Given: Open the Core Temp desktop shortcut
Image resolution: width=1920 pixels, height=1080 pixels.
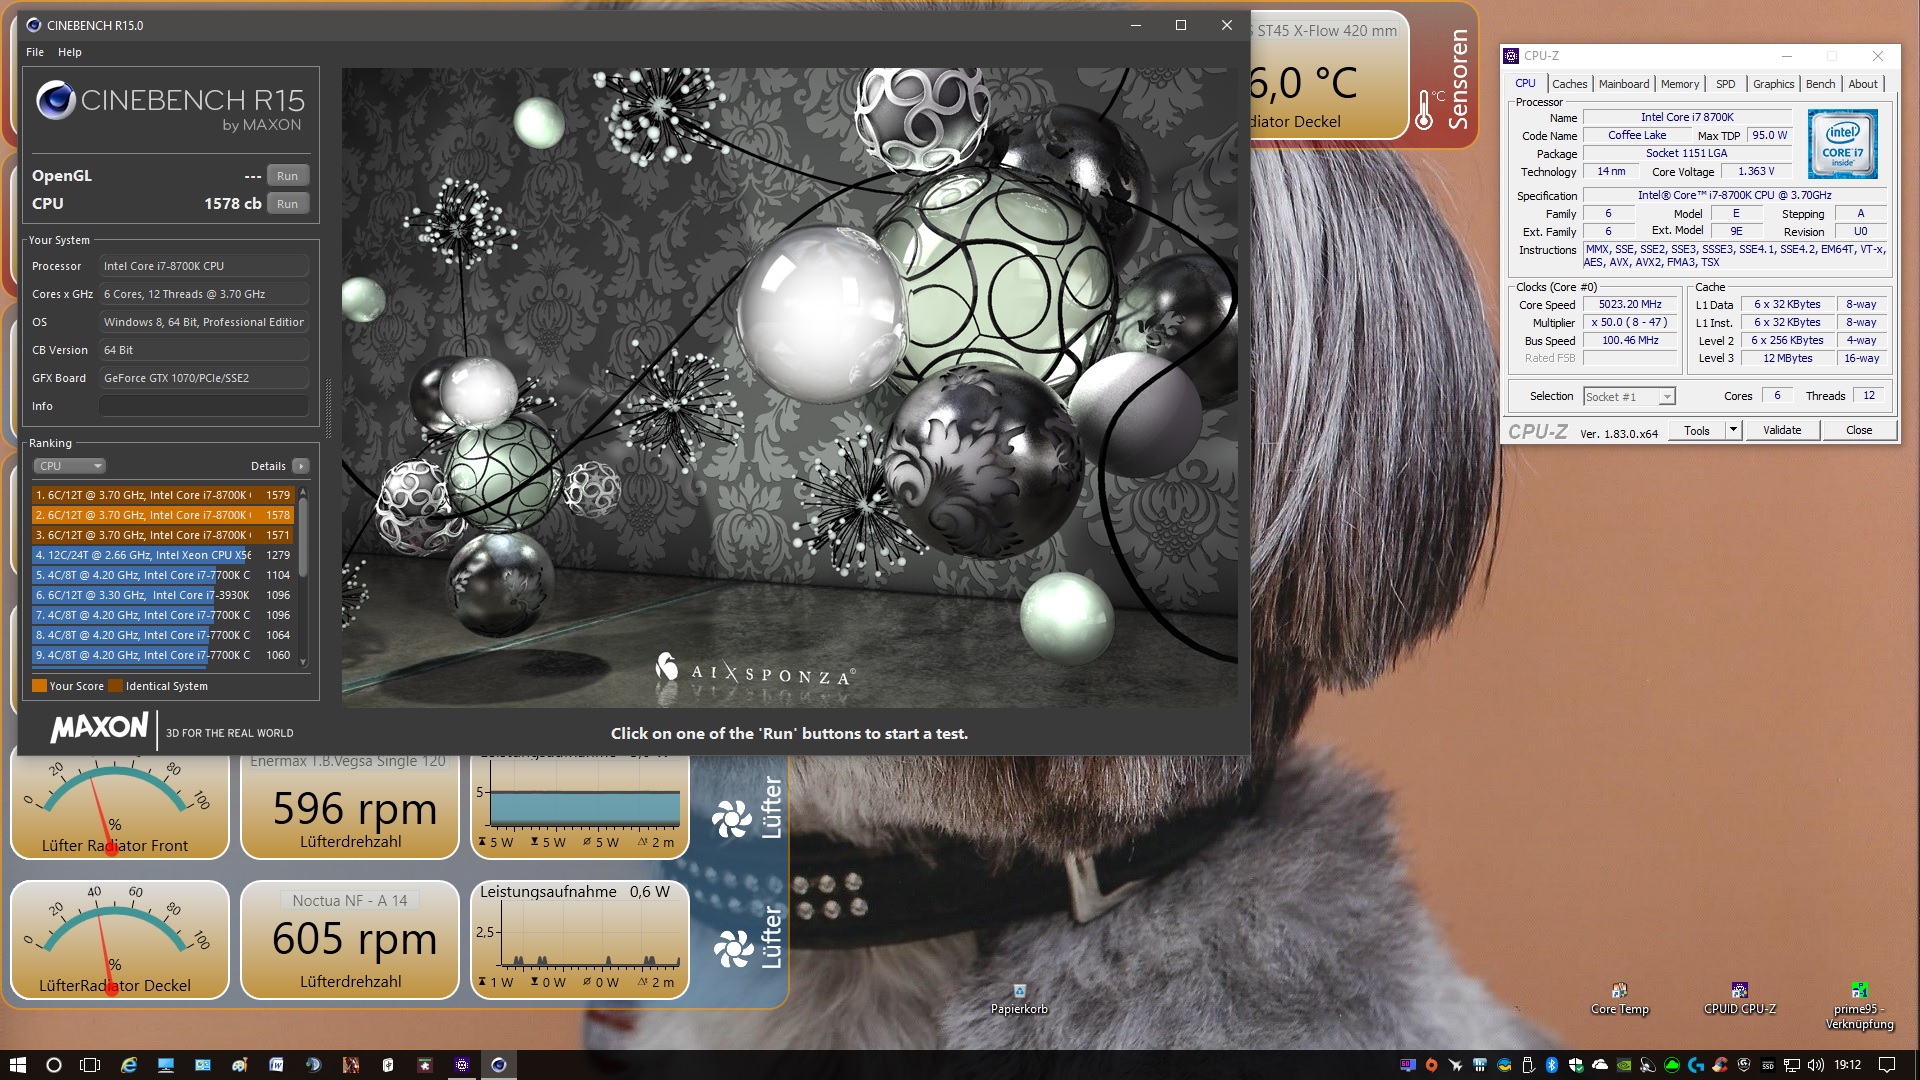Looking at the screenshot, I should (x=1619, y=993).
